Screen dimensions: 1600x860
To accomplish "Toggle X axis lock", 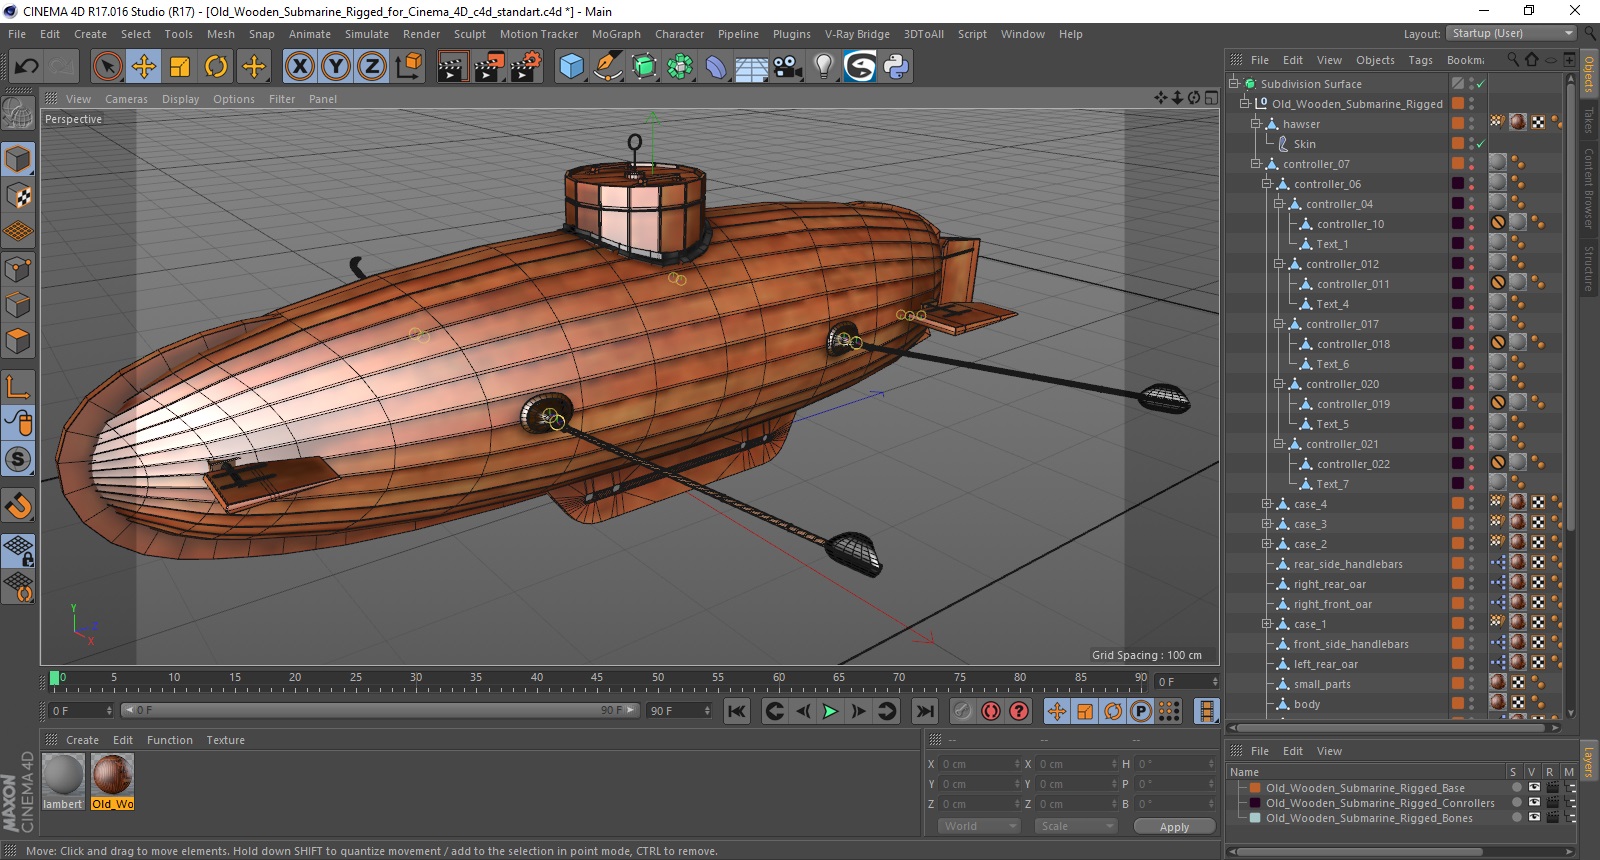I will click(299, 67).
